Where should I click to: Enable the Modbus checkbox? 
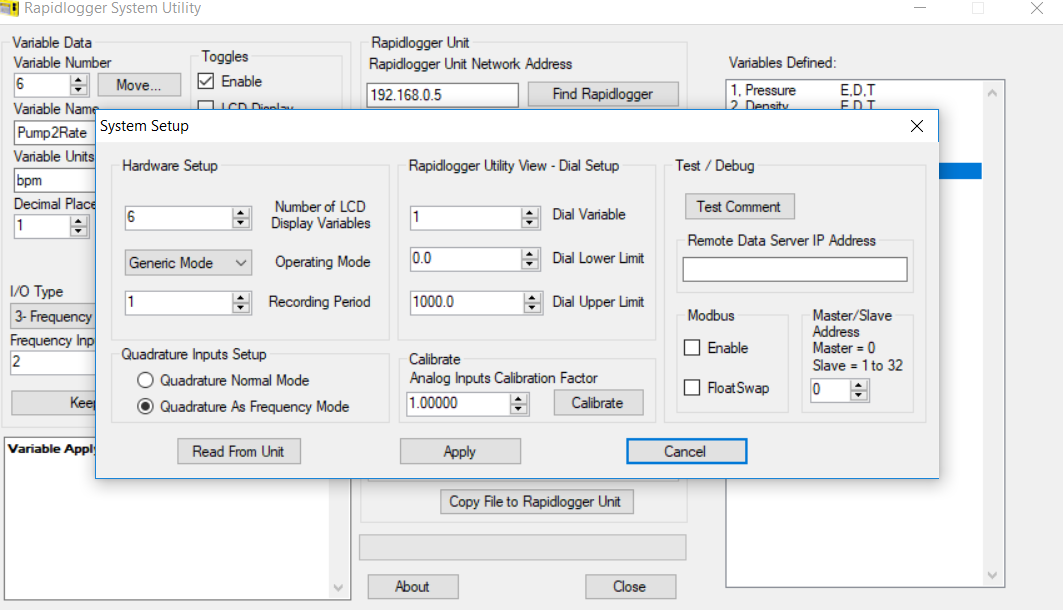pos(692,348)
